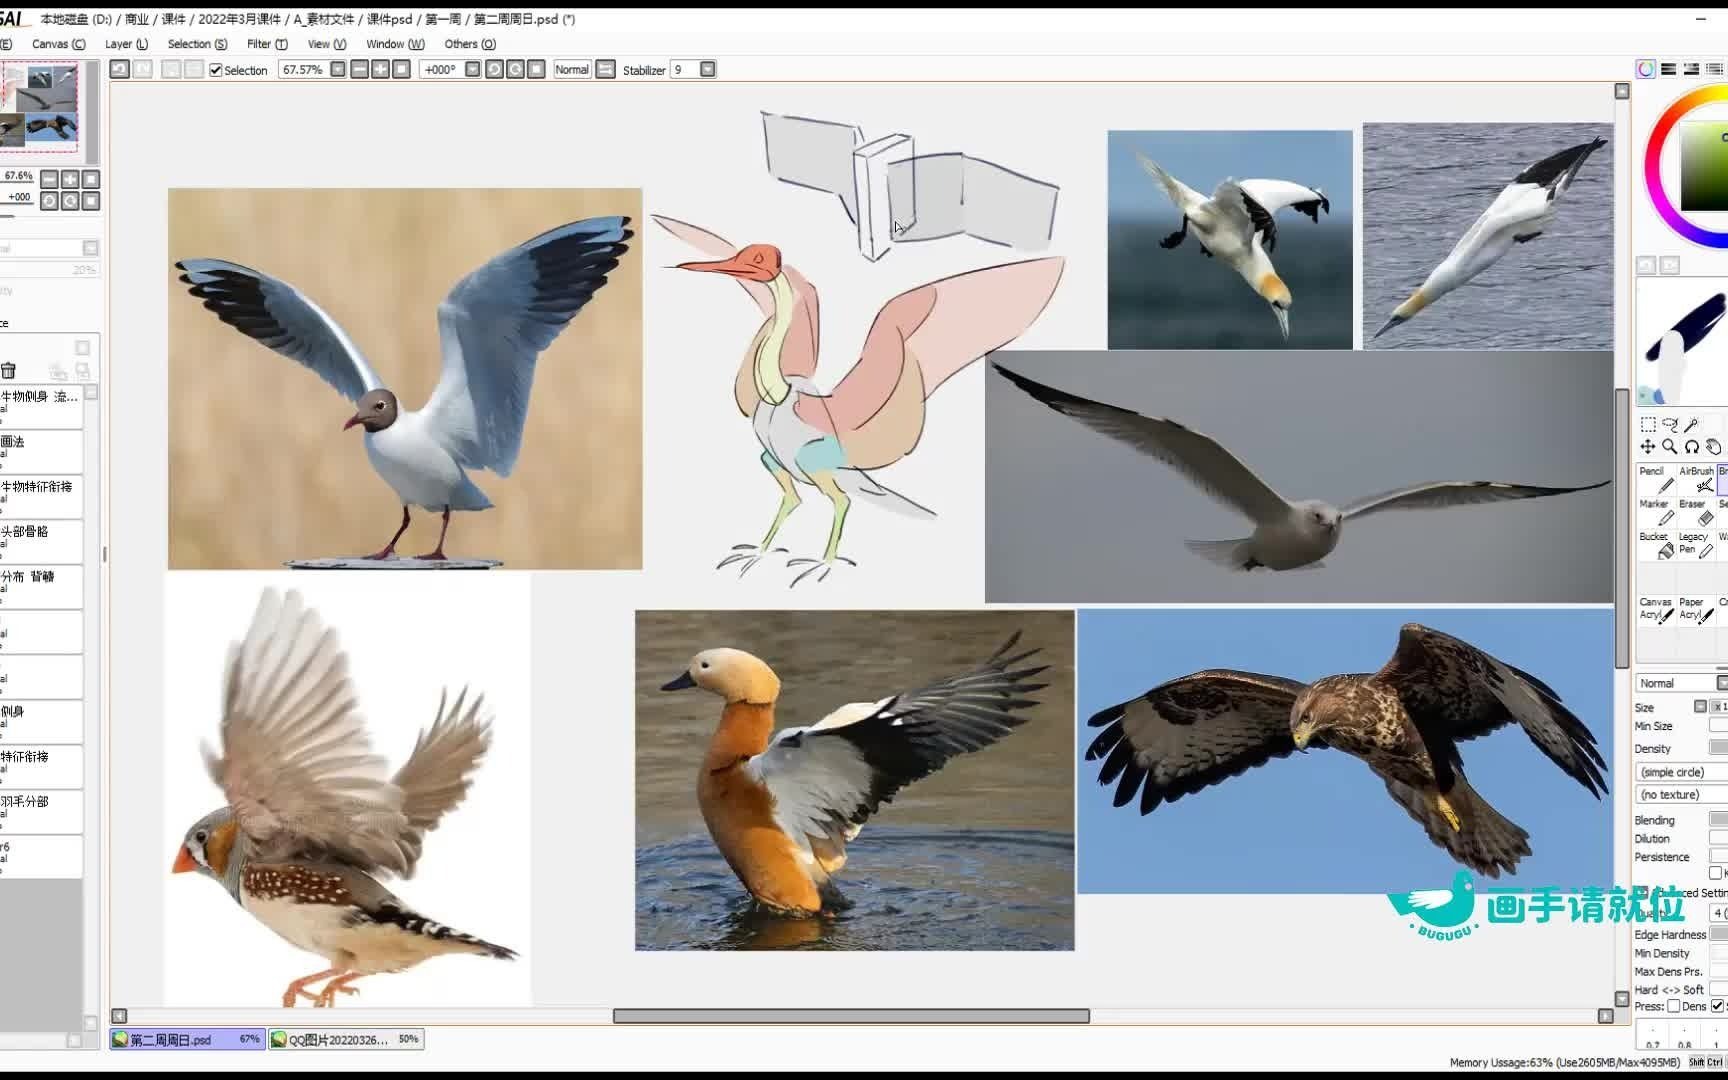
Task: Open the brush Size multiplier dropdown arrow
Action: click(1700, 707)
